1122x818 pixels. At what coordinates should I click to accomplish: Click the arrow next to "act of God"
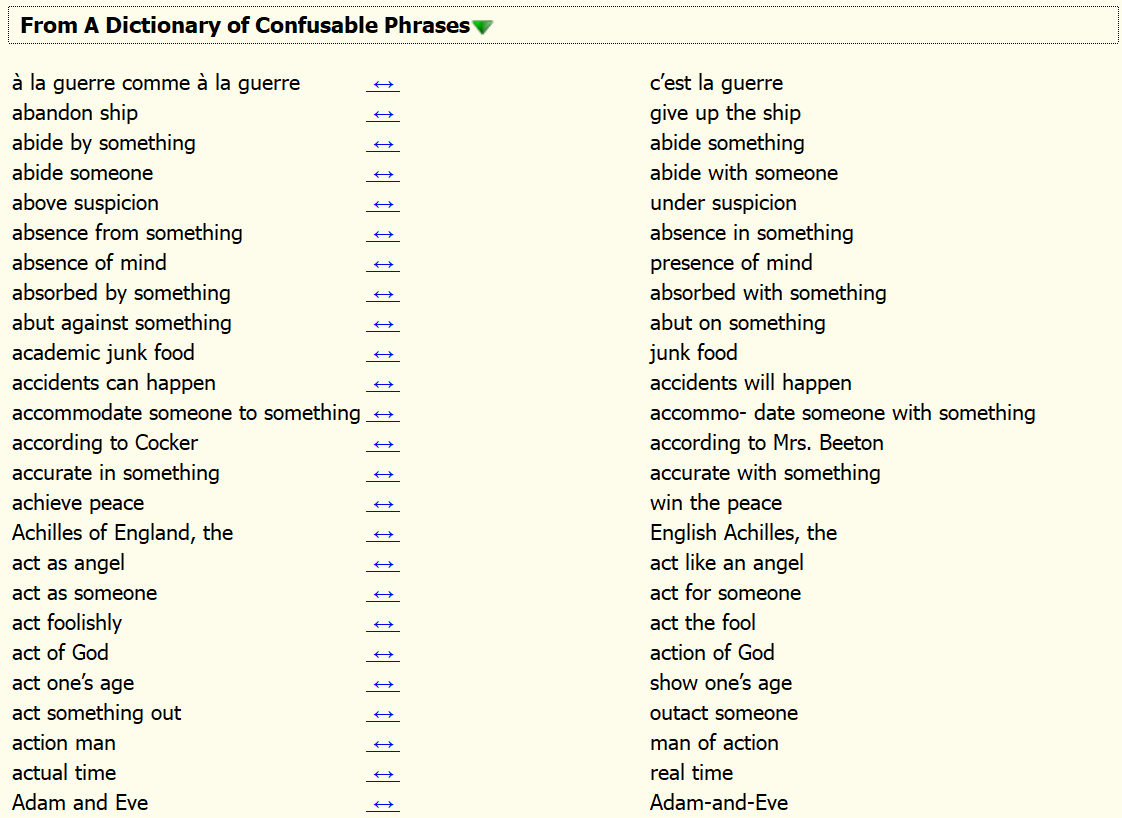tap(383, 654)
